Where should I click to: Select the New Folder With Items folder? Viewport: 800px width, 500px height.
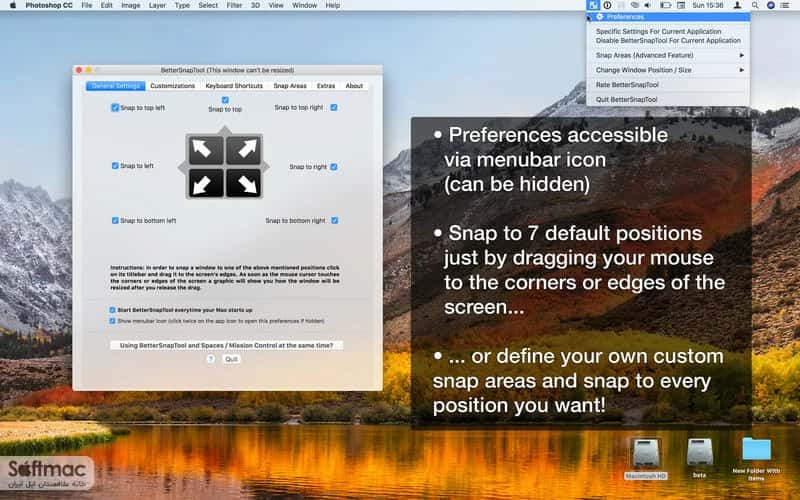click(756, 450)
